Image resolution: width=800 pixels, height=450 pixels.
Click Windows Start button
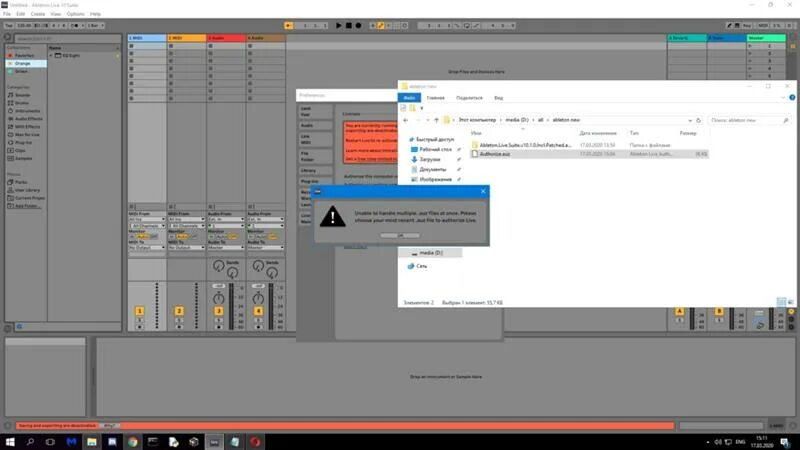[10, 442]
